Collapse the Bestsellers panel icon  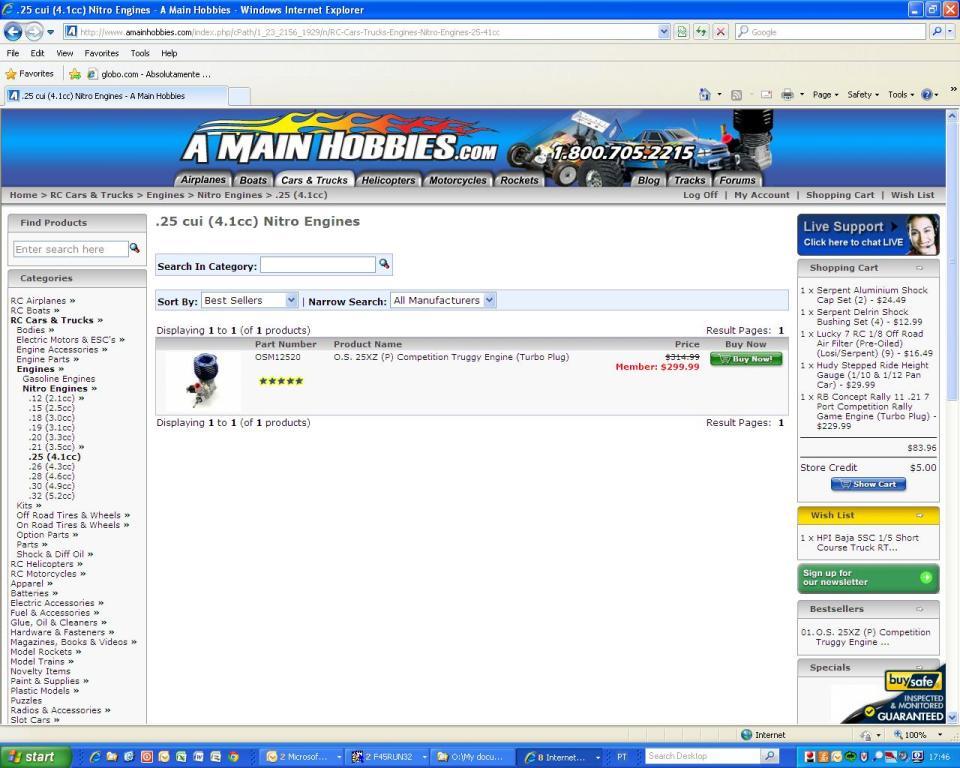pos(919,609)
